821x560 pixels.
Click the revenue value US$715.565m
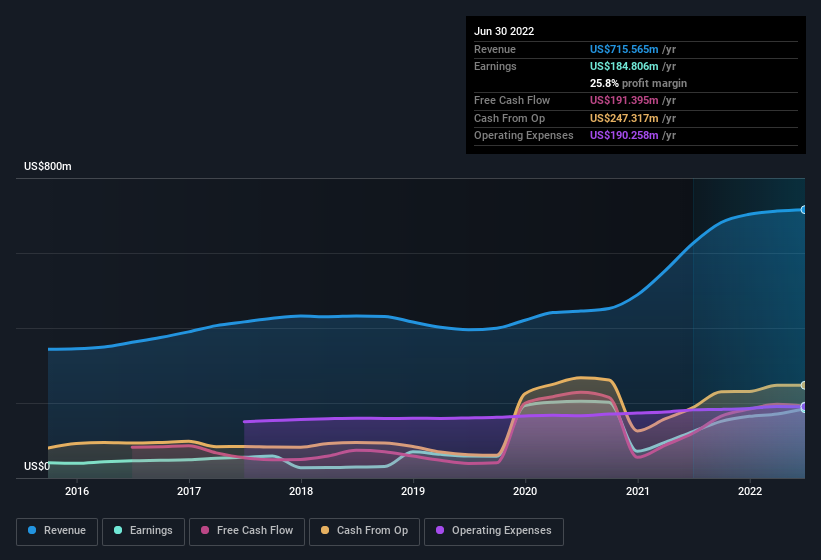click(624, 49)
